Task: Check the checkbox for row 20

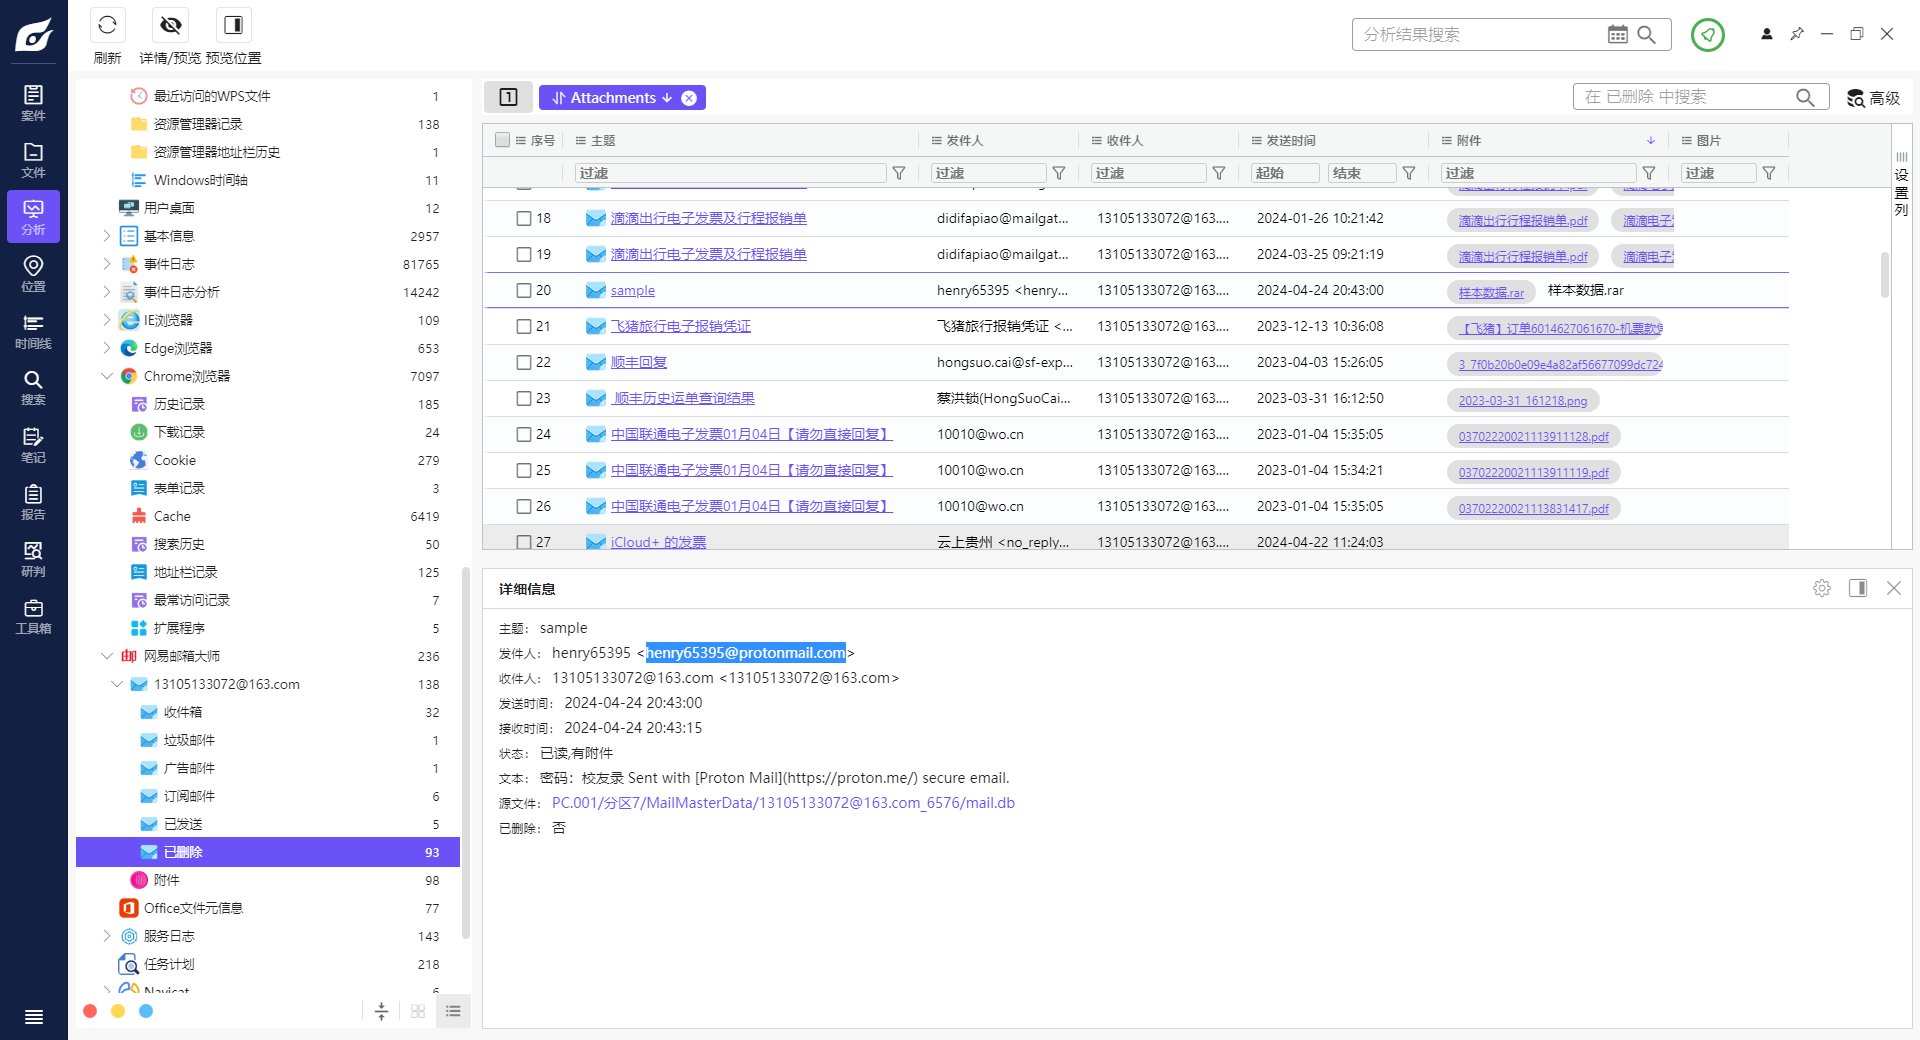Action: coord(523,291)
